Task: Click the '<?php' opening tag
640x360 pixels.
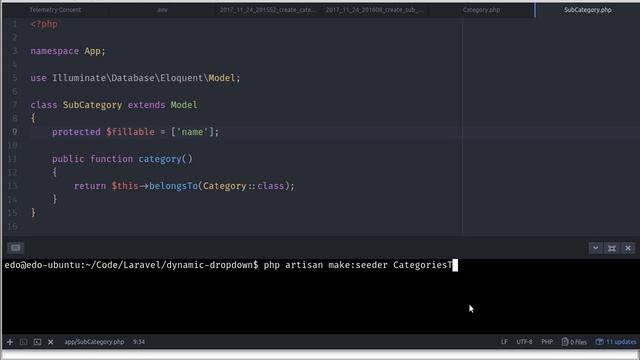Action: (x=44, y=24)
